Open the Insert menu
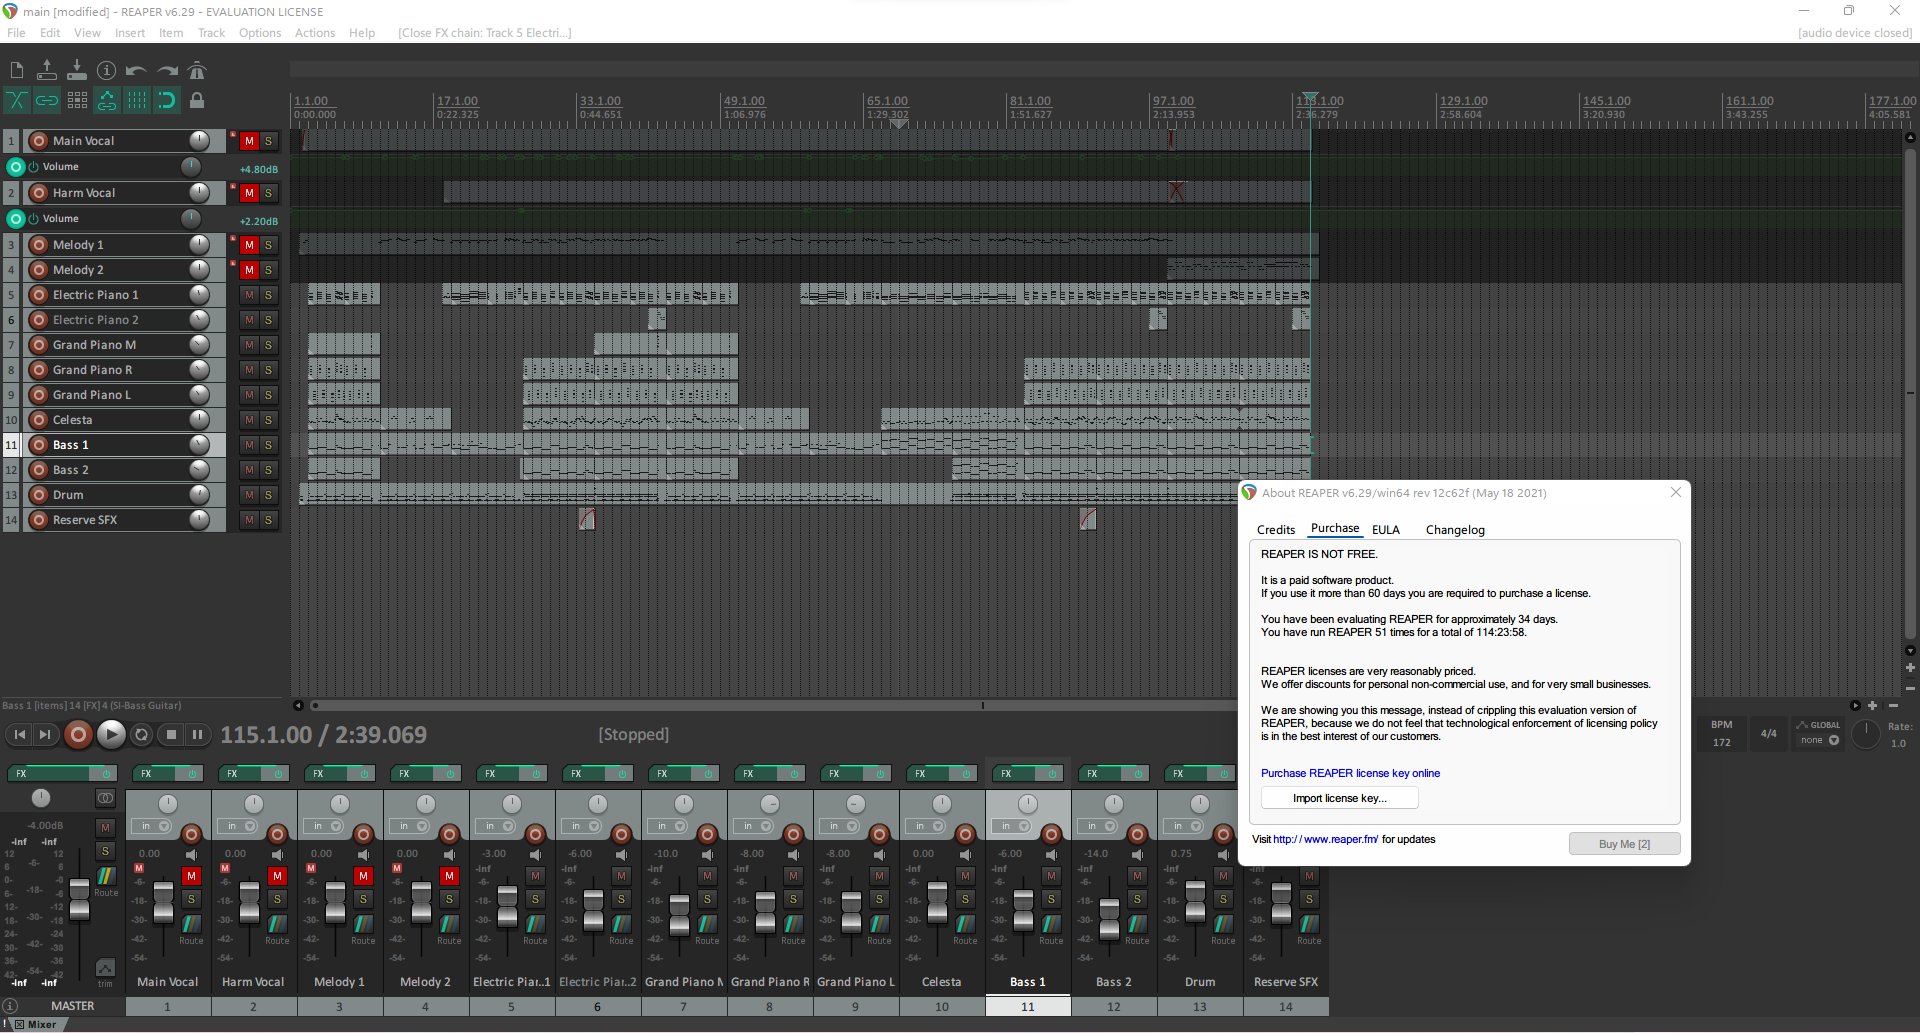1920x1033 pixels. pyautogui.click(x=130, y=33)
